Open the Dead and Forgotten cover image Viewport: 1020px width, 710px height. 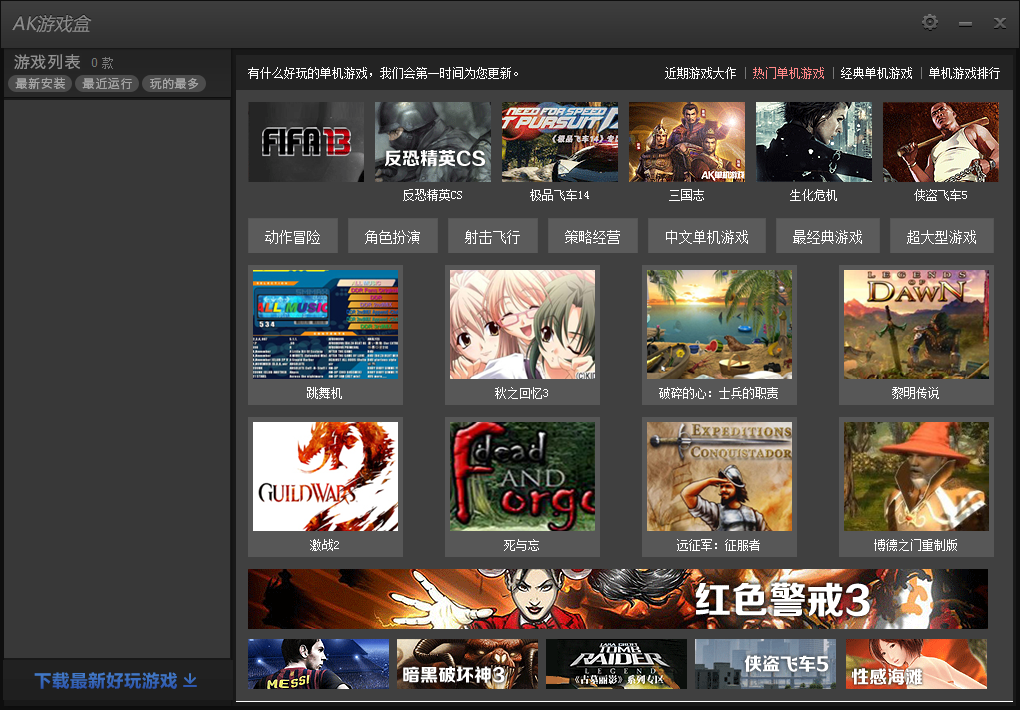click(x=522, y=476)
